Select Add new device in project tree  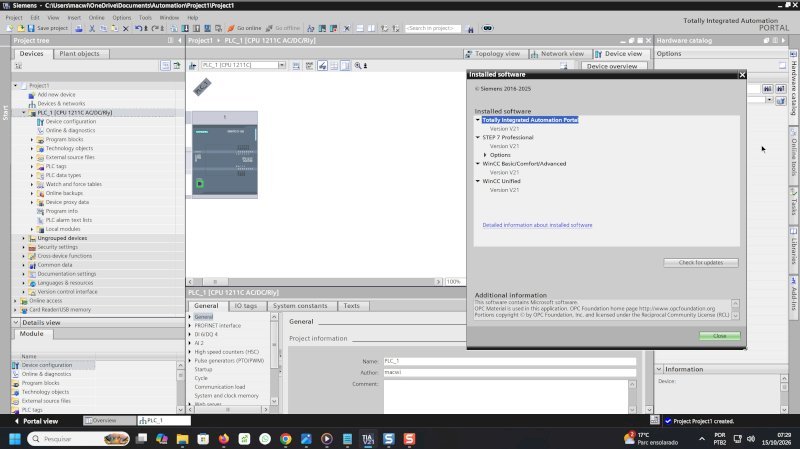coord(56,95)
